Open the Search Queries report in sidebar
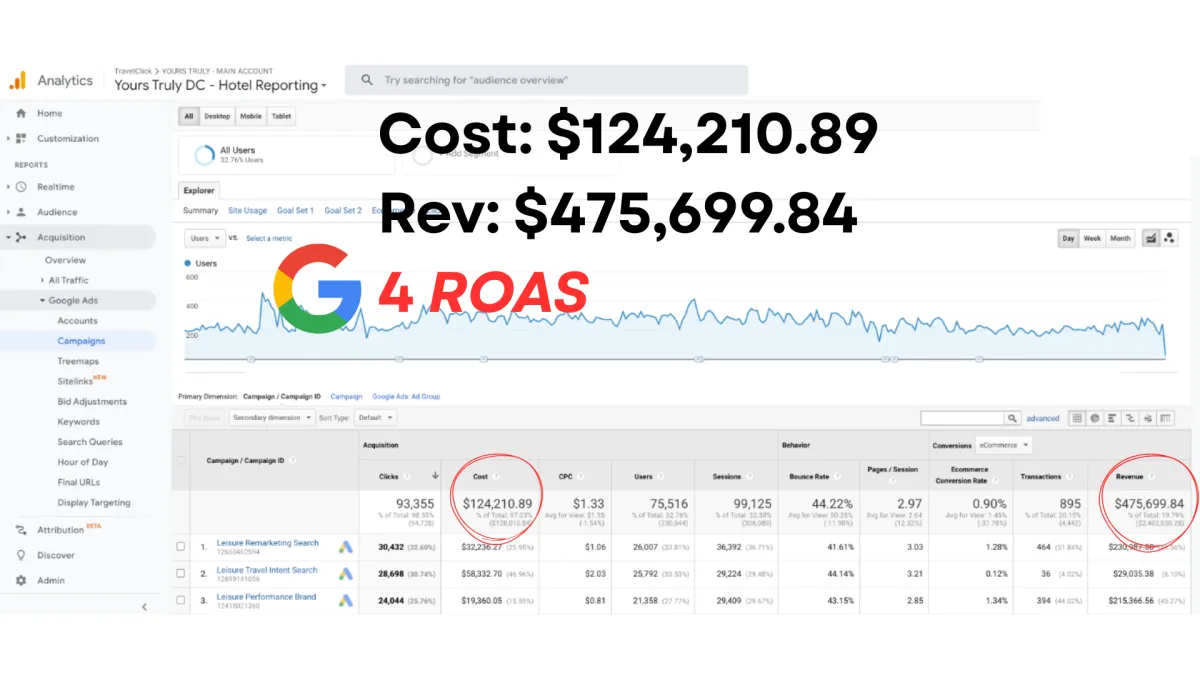Screen dimensions: 1200x675 pos(89,442)
